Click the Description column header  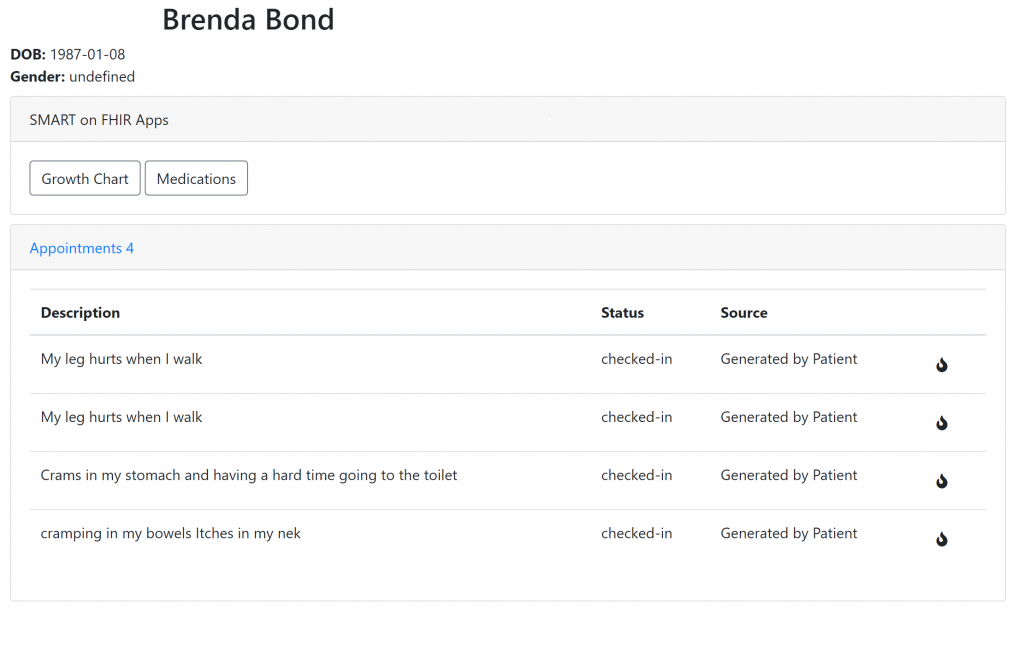click(80, 312)
